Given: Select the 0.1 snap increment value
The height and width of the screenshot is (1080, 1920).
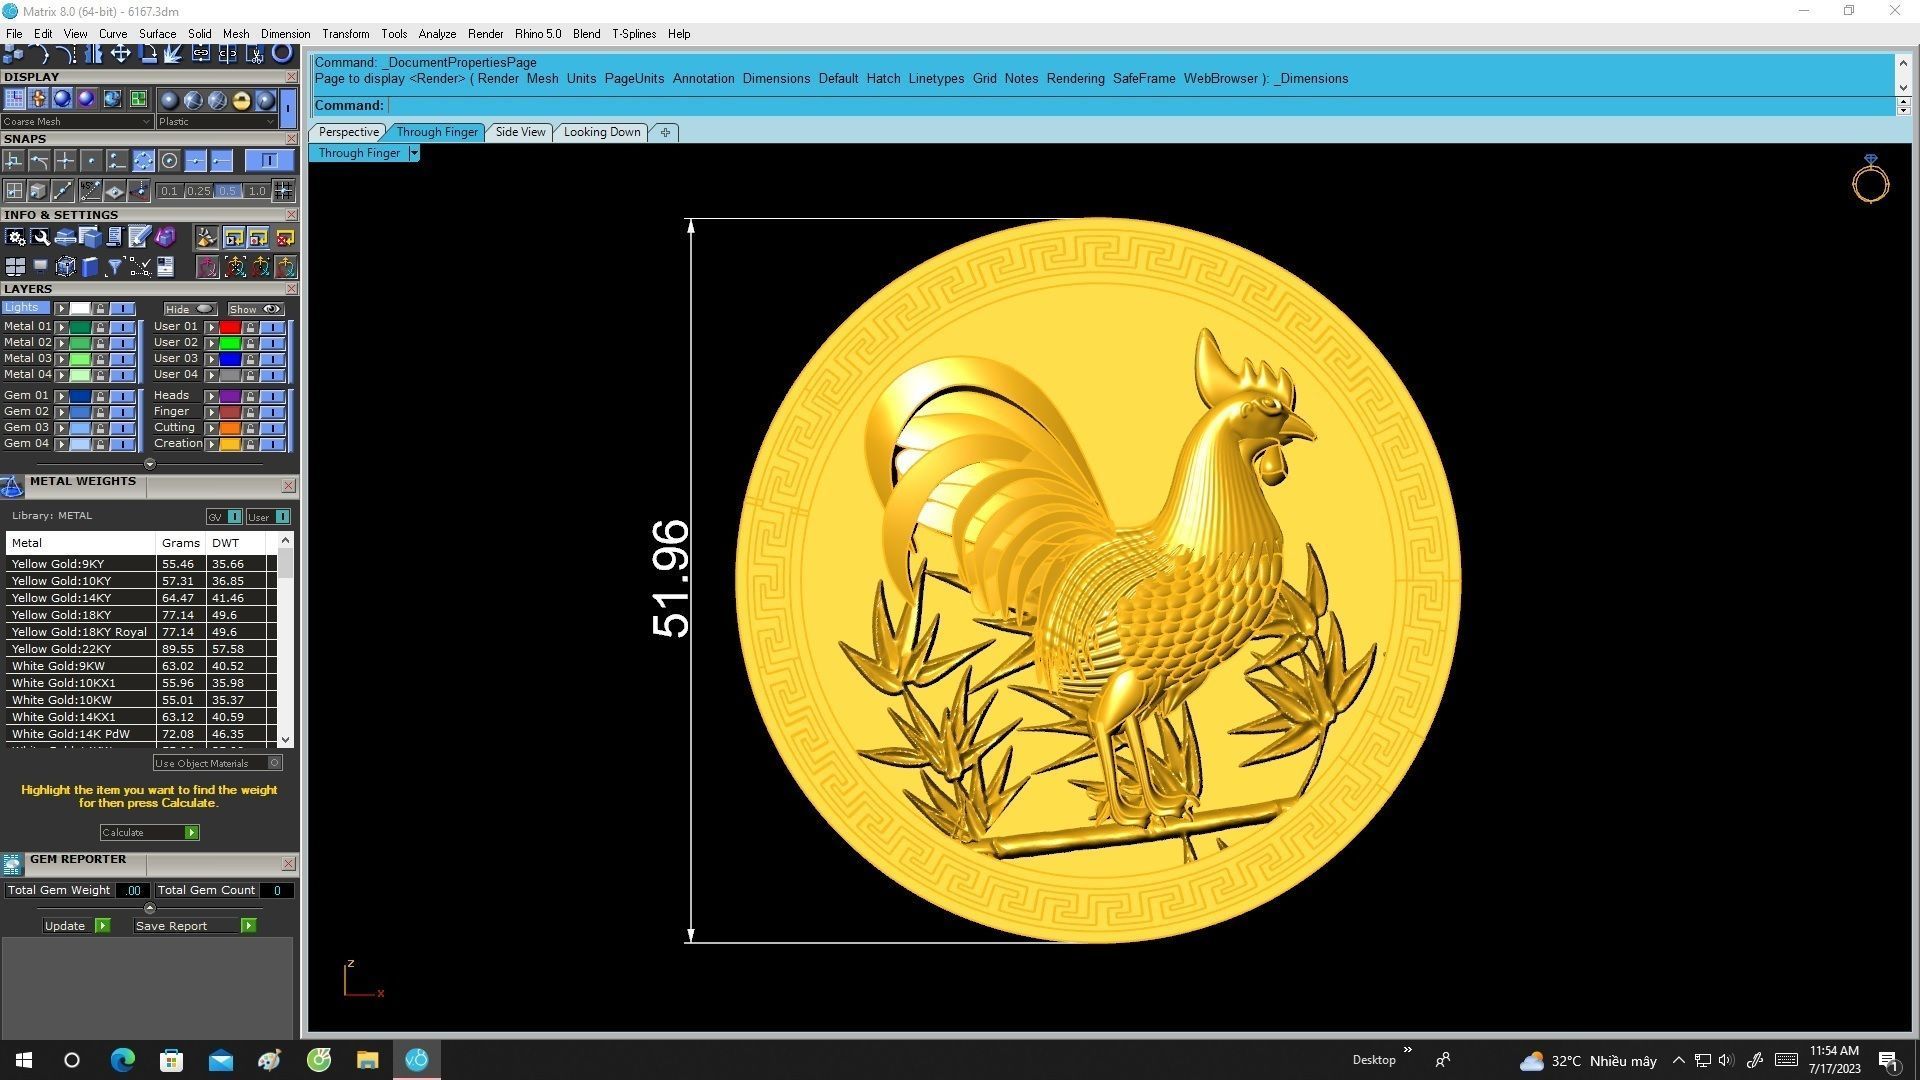Looking at the screenshot, I should click(x=169, y=191).
